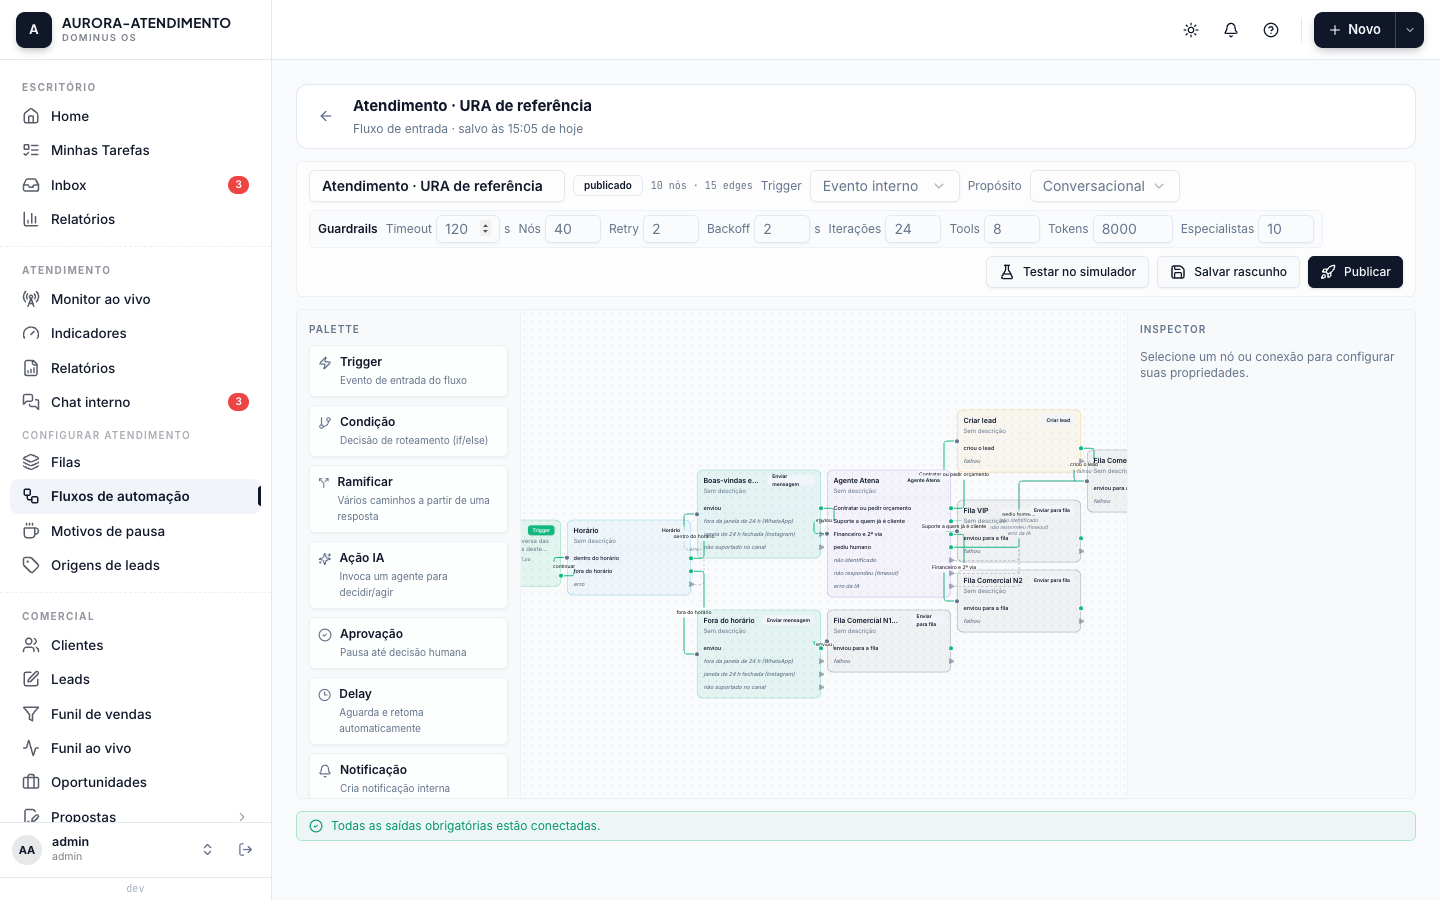Click the 'Todas as saídas obrigatórias estão conectadas' message
The height and width of the screenshot is (900, 1440).
[x=465, y=826]
